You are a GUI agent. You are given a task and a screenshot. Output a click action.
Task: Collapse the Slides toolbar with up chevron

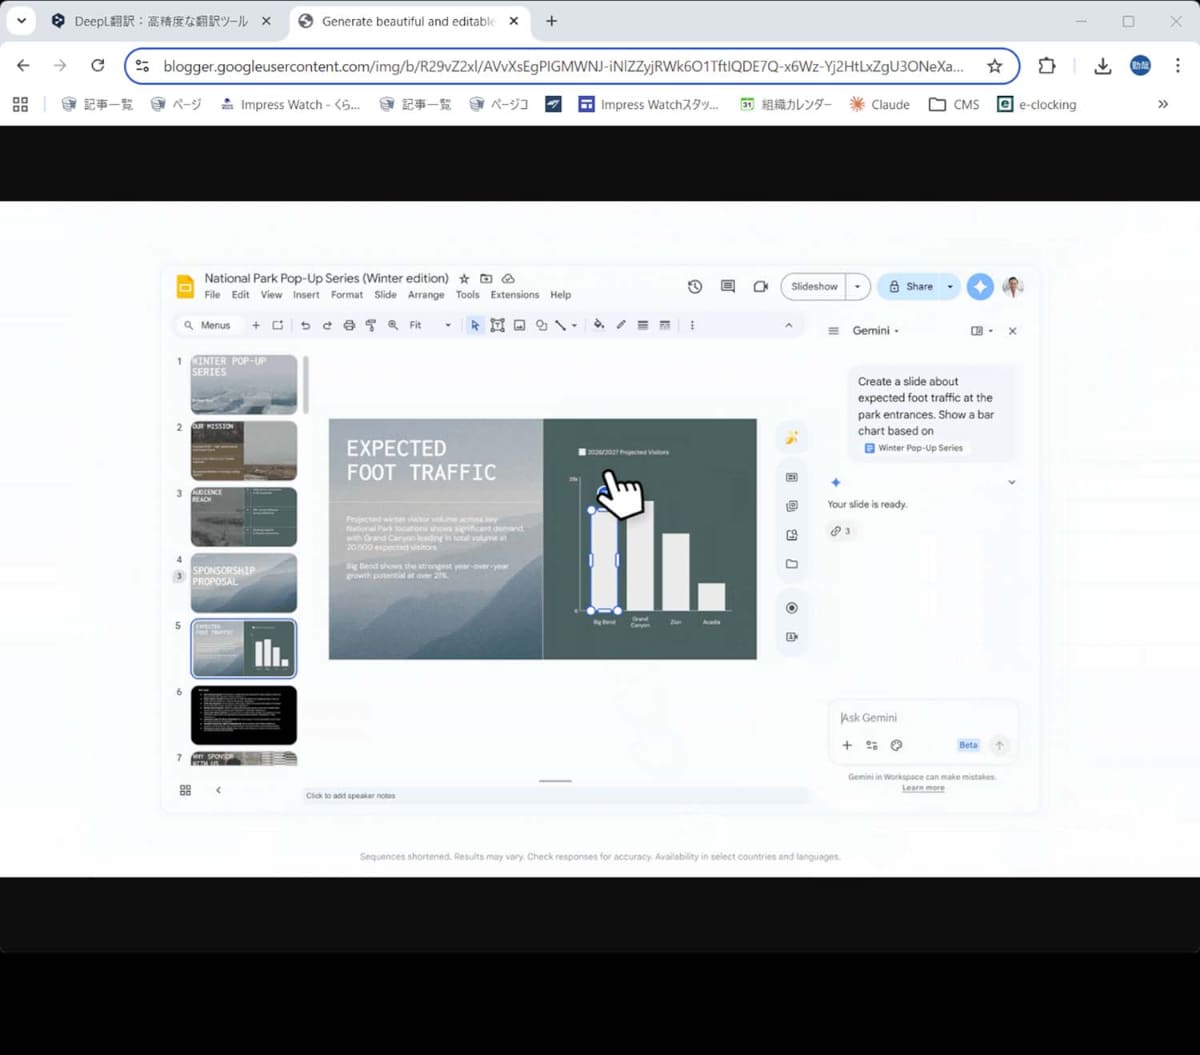[x=788, y=325]
